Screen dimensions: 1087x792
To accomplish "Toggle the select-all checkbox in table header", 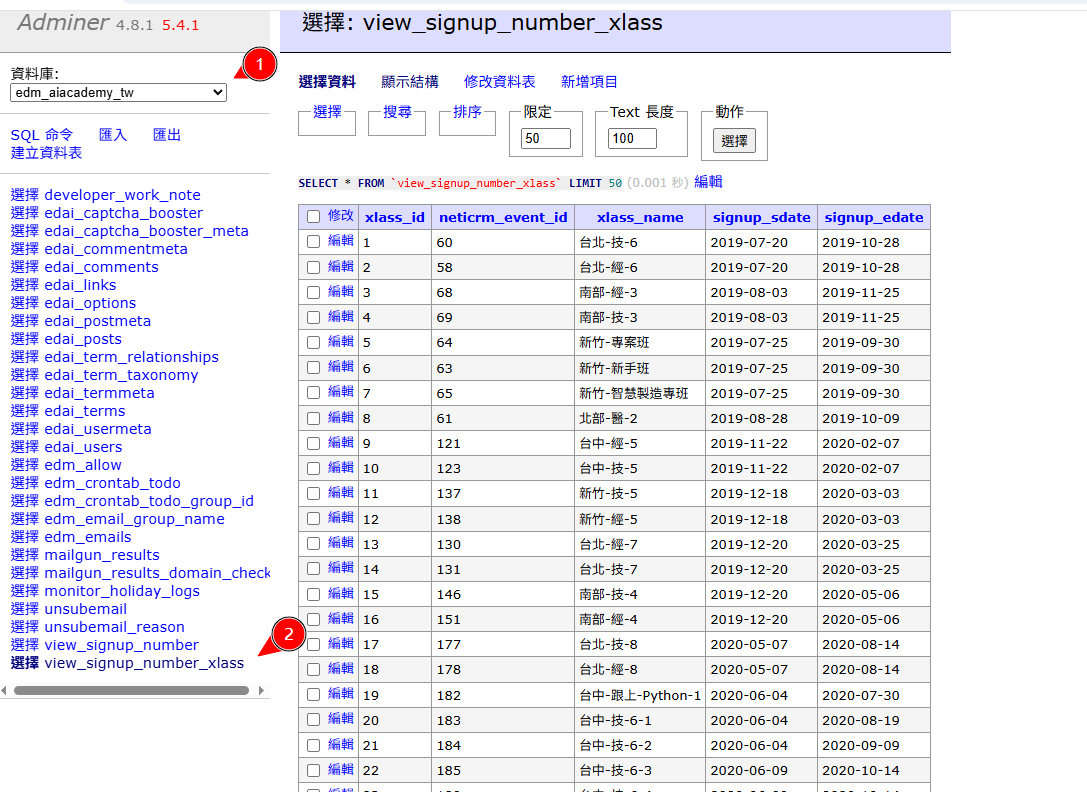I will (314, 216).
